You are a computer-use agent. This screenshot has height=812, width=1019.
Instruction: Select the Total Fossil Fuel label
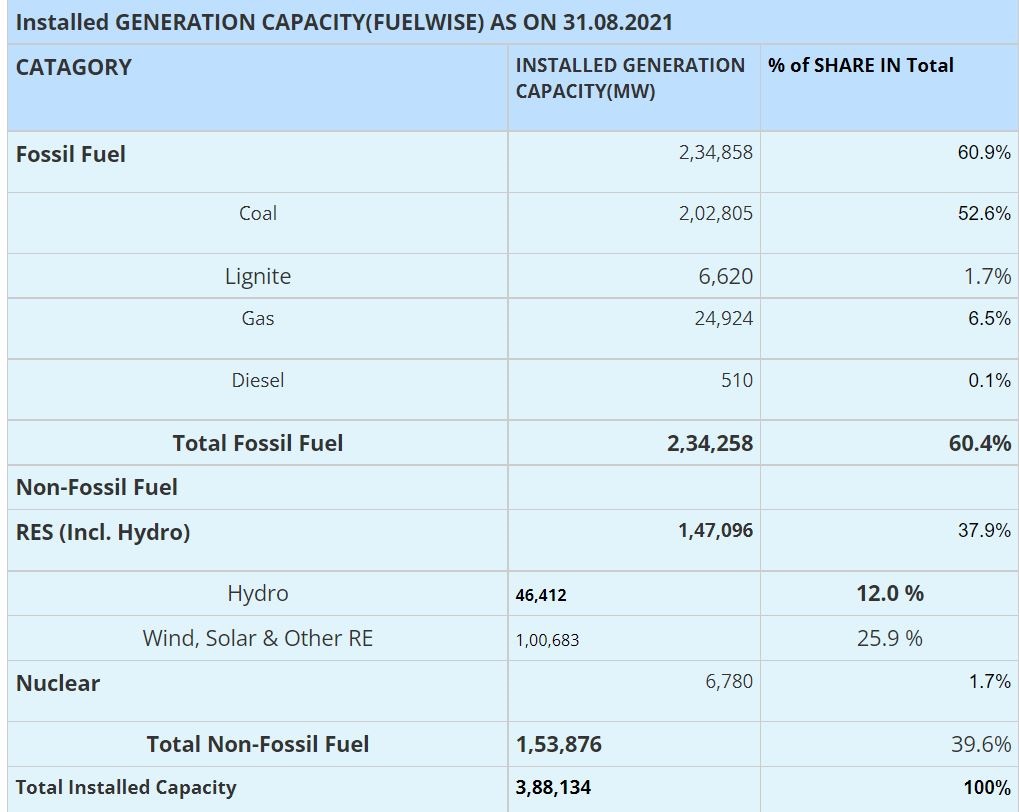[257, 443]
